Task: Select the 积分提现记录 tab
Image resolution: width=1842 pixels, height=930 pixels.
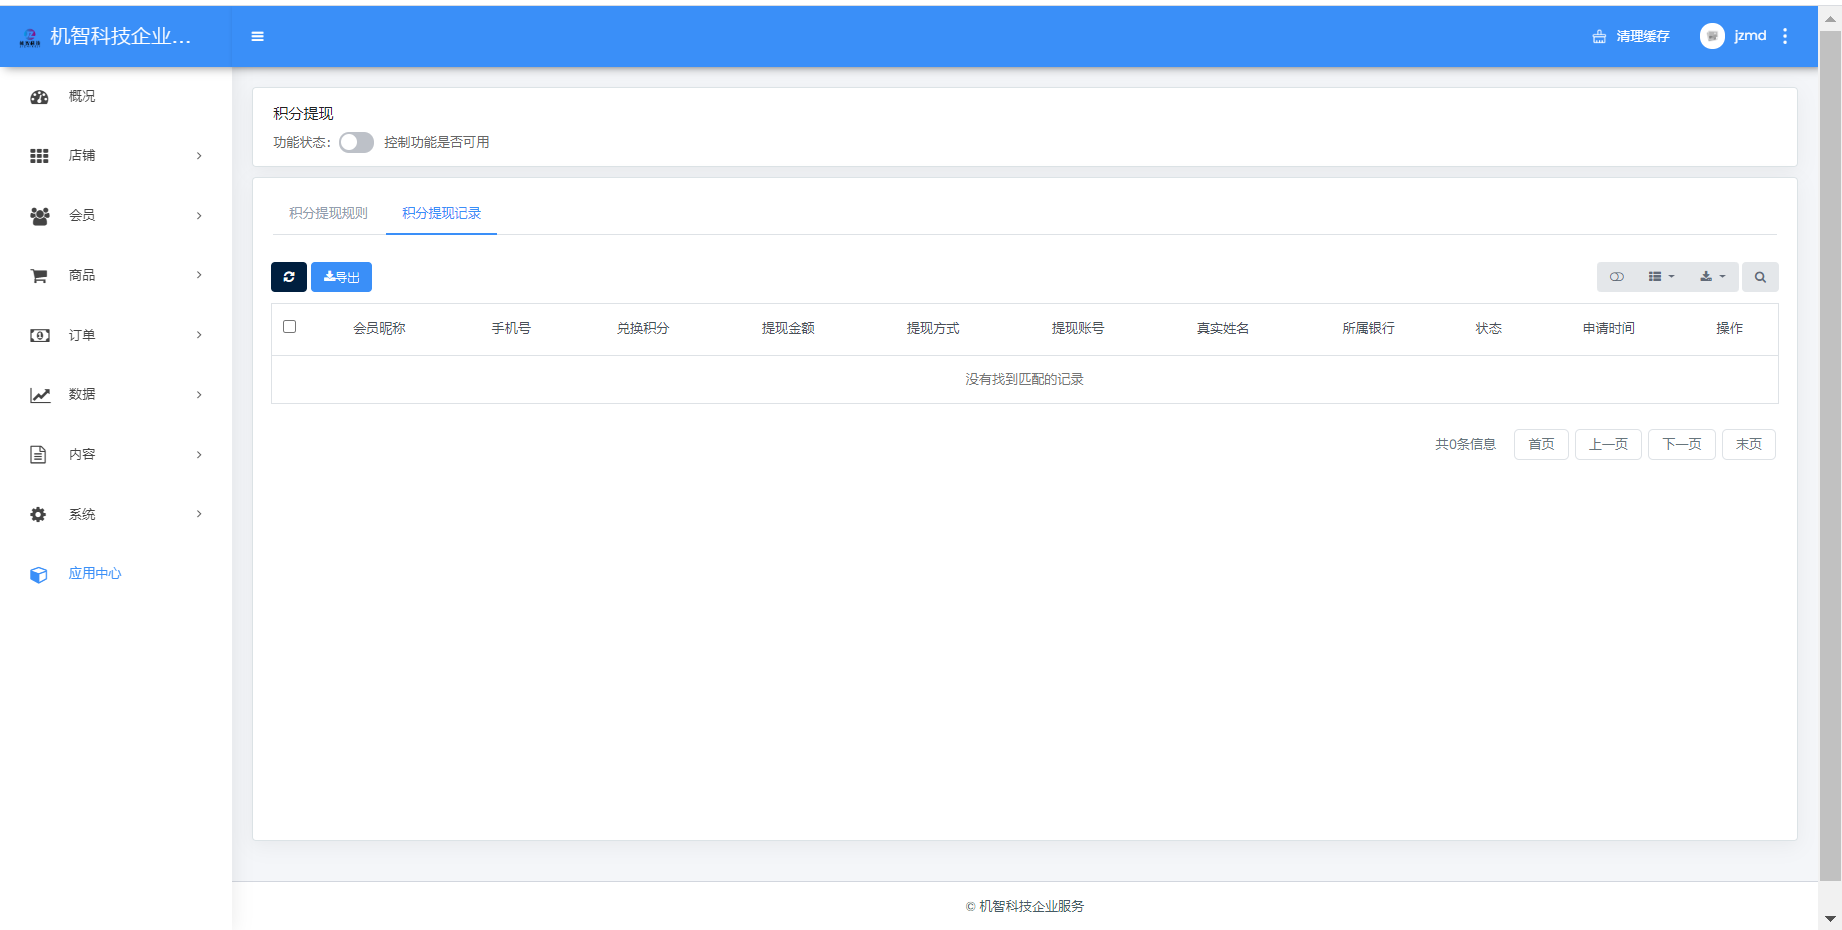Action: click(441, 213)
